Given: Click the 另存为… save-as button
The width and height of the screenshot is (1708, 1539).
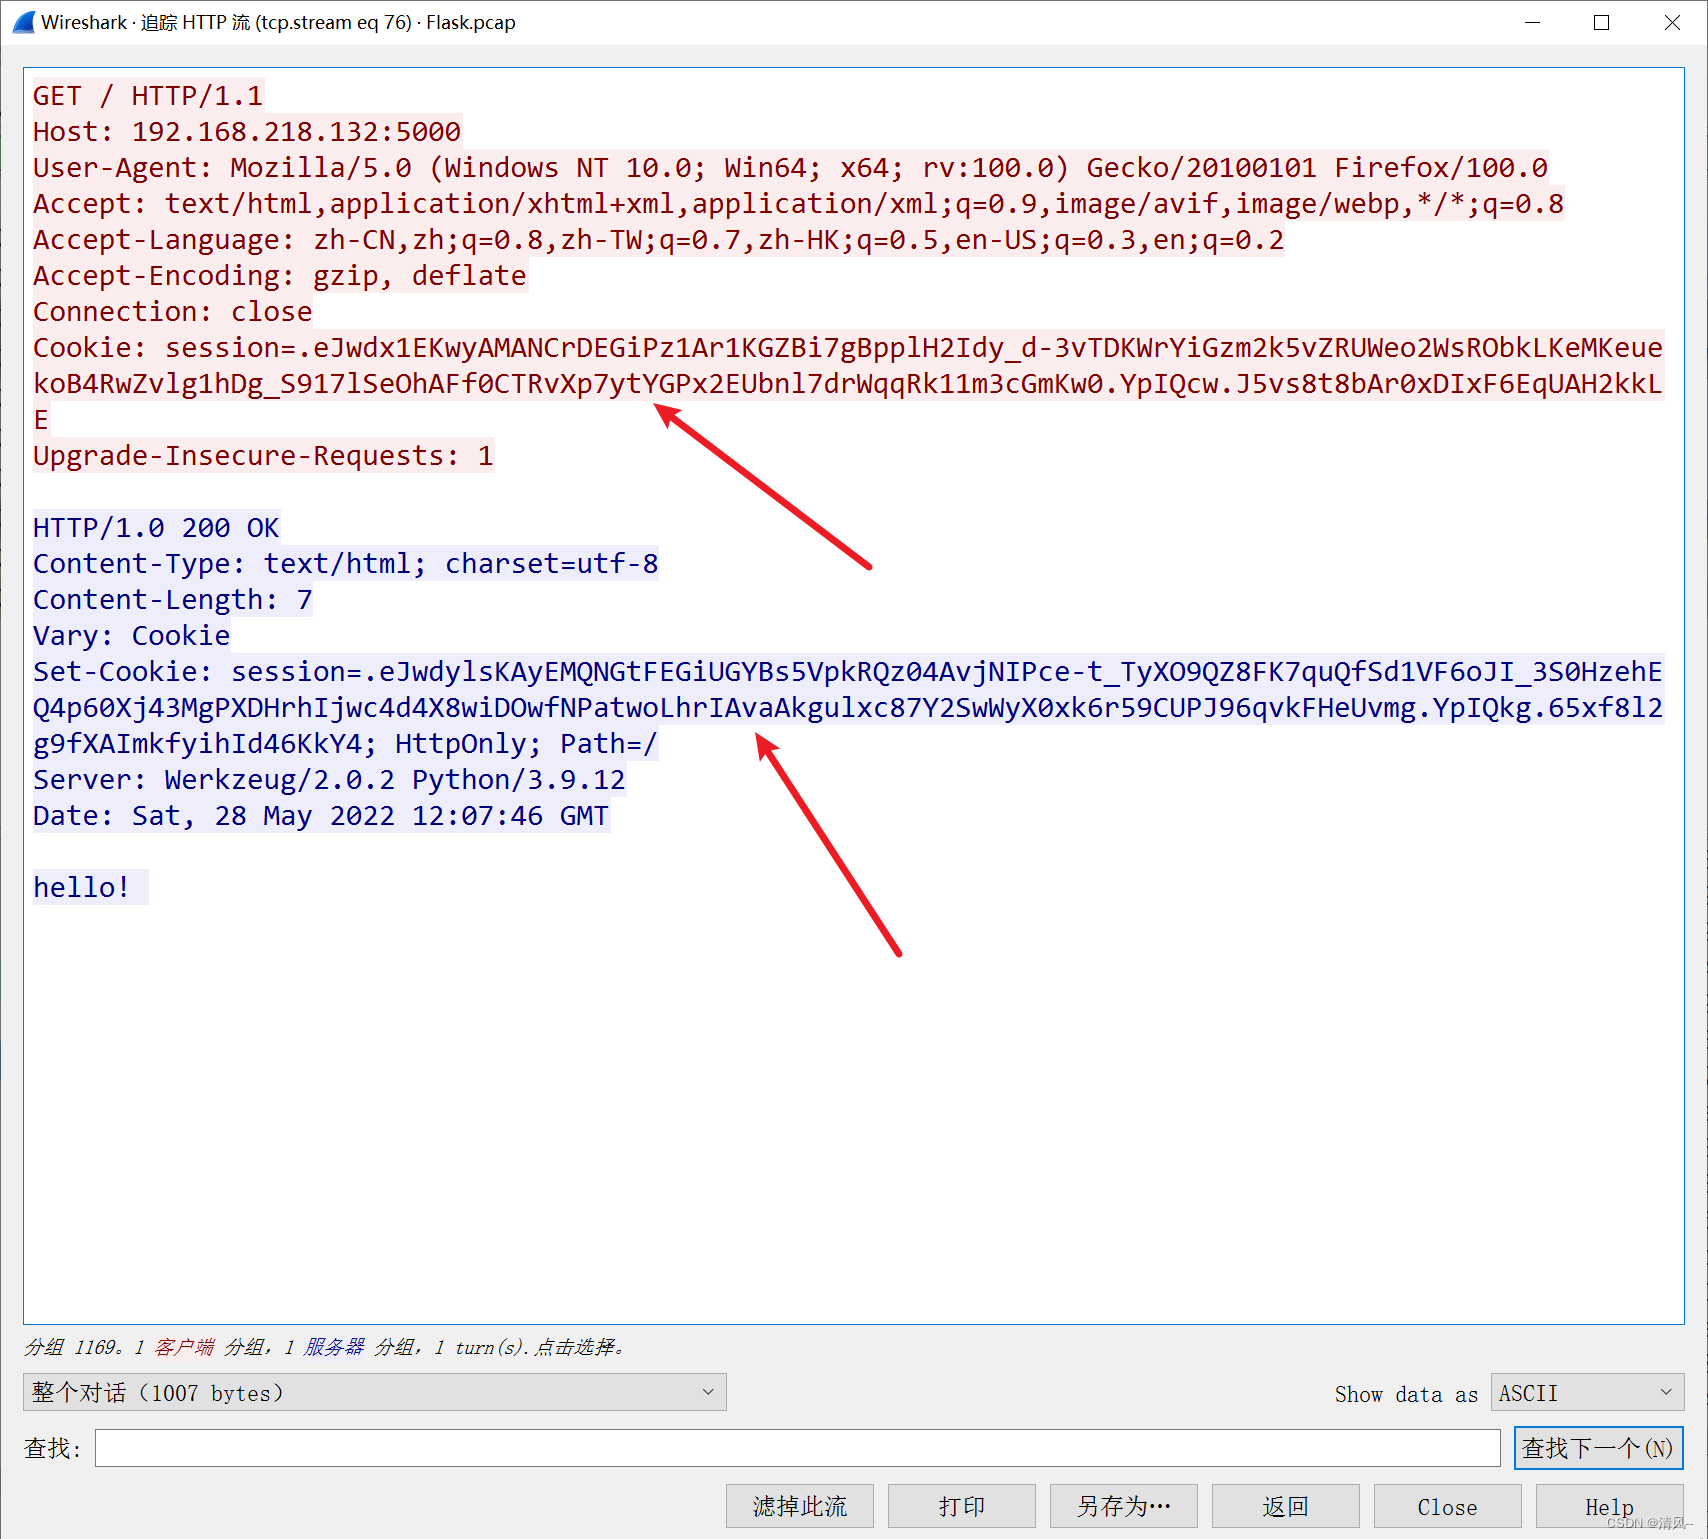Looking at the screenshot, I should tap(1124, 1506).
